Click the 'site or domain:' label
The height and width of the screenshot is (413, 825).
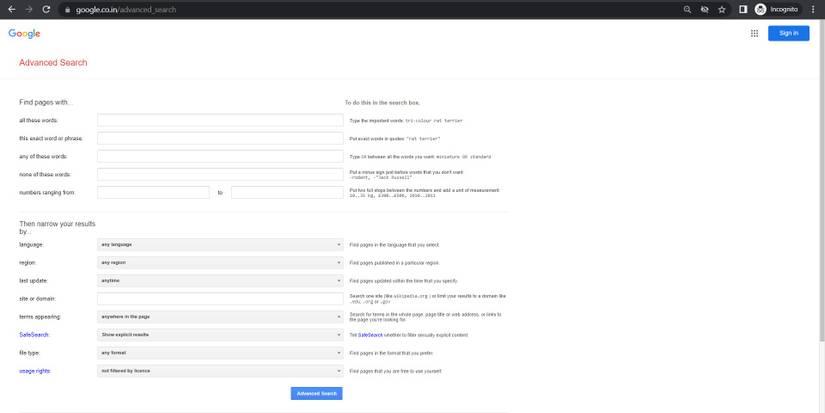coord(37,299)
